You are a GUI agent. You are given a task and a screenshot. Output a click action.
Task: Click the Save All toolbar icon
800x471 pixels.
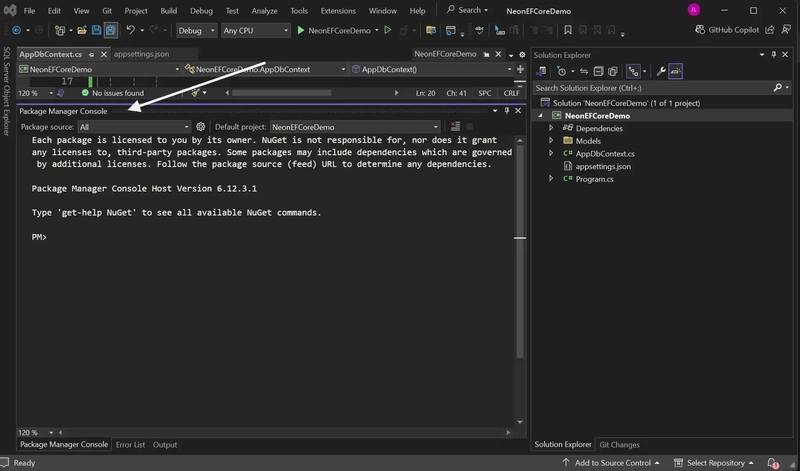click(111, 30)
